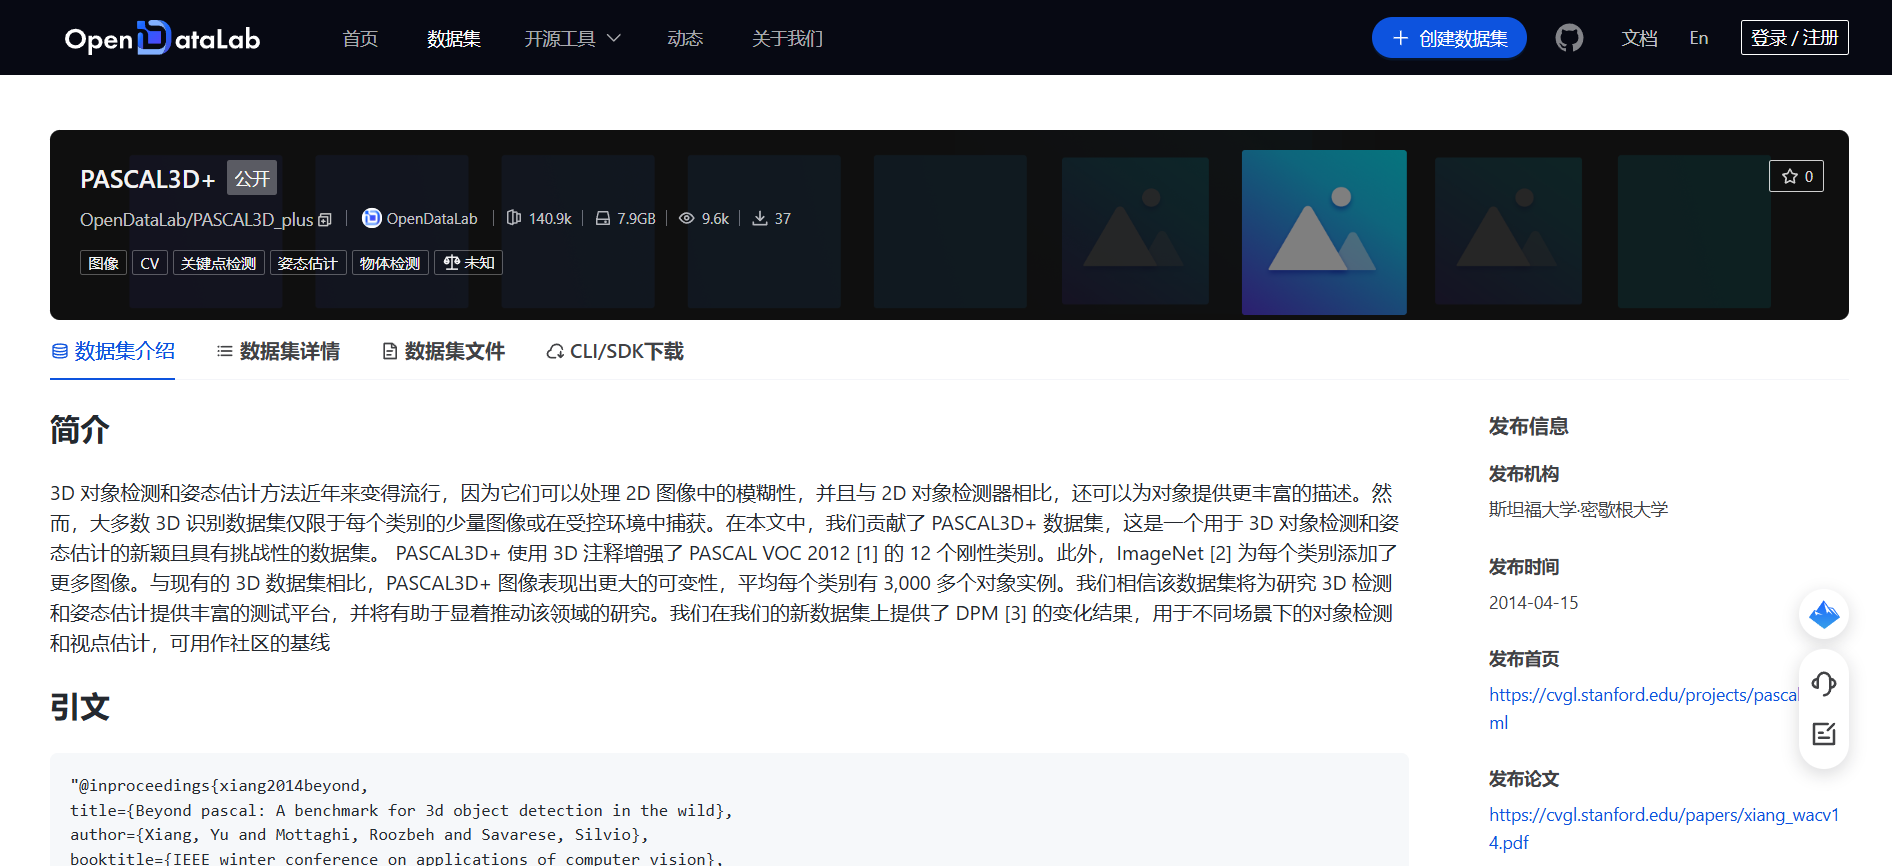Image resolution: width=1892 pixels, height=866 pixels.
Task: Click the 图像 tag
Action: 103,263
